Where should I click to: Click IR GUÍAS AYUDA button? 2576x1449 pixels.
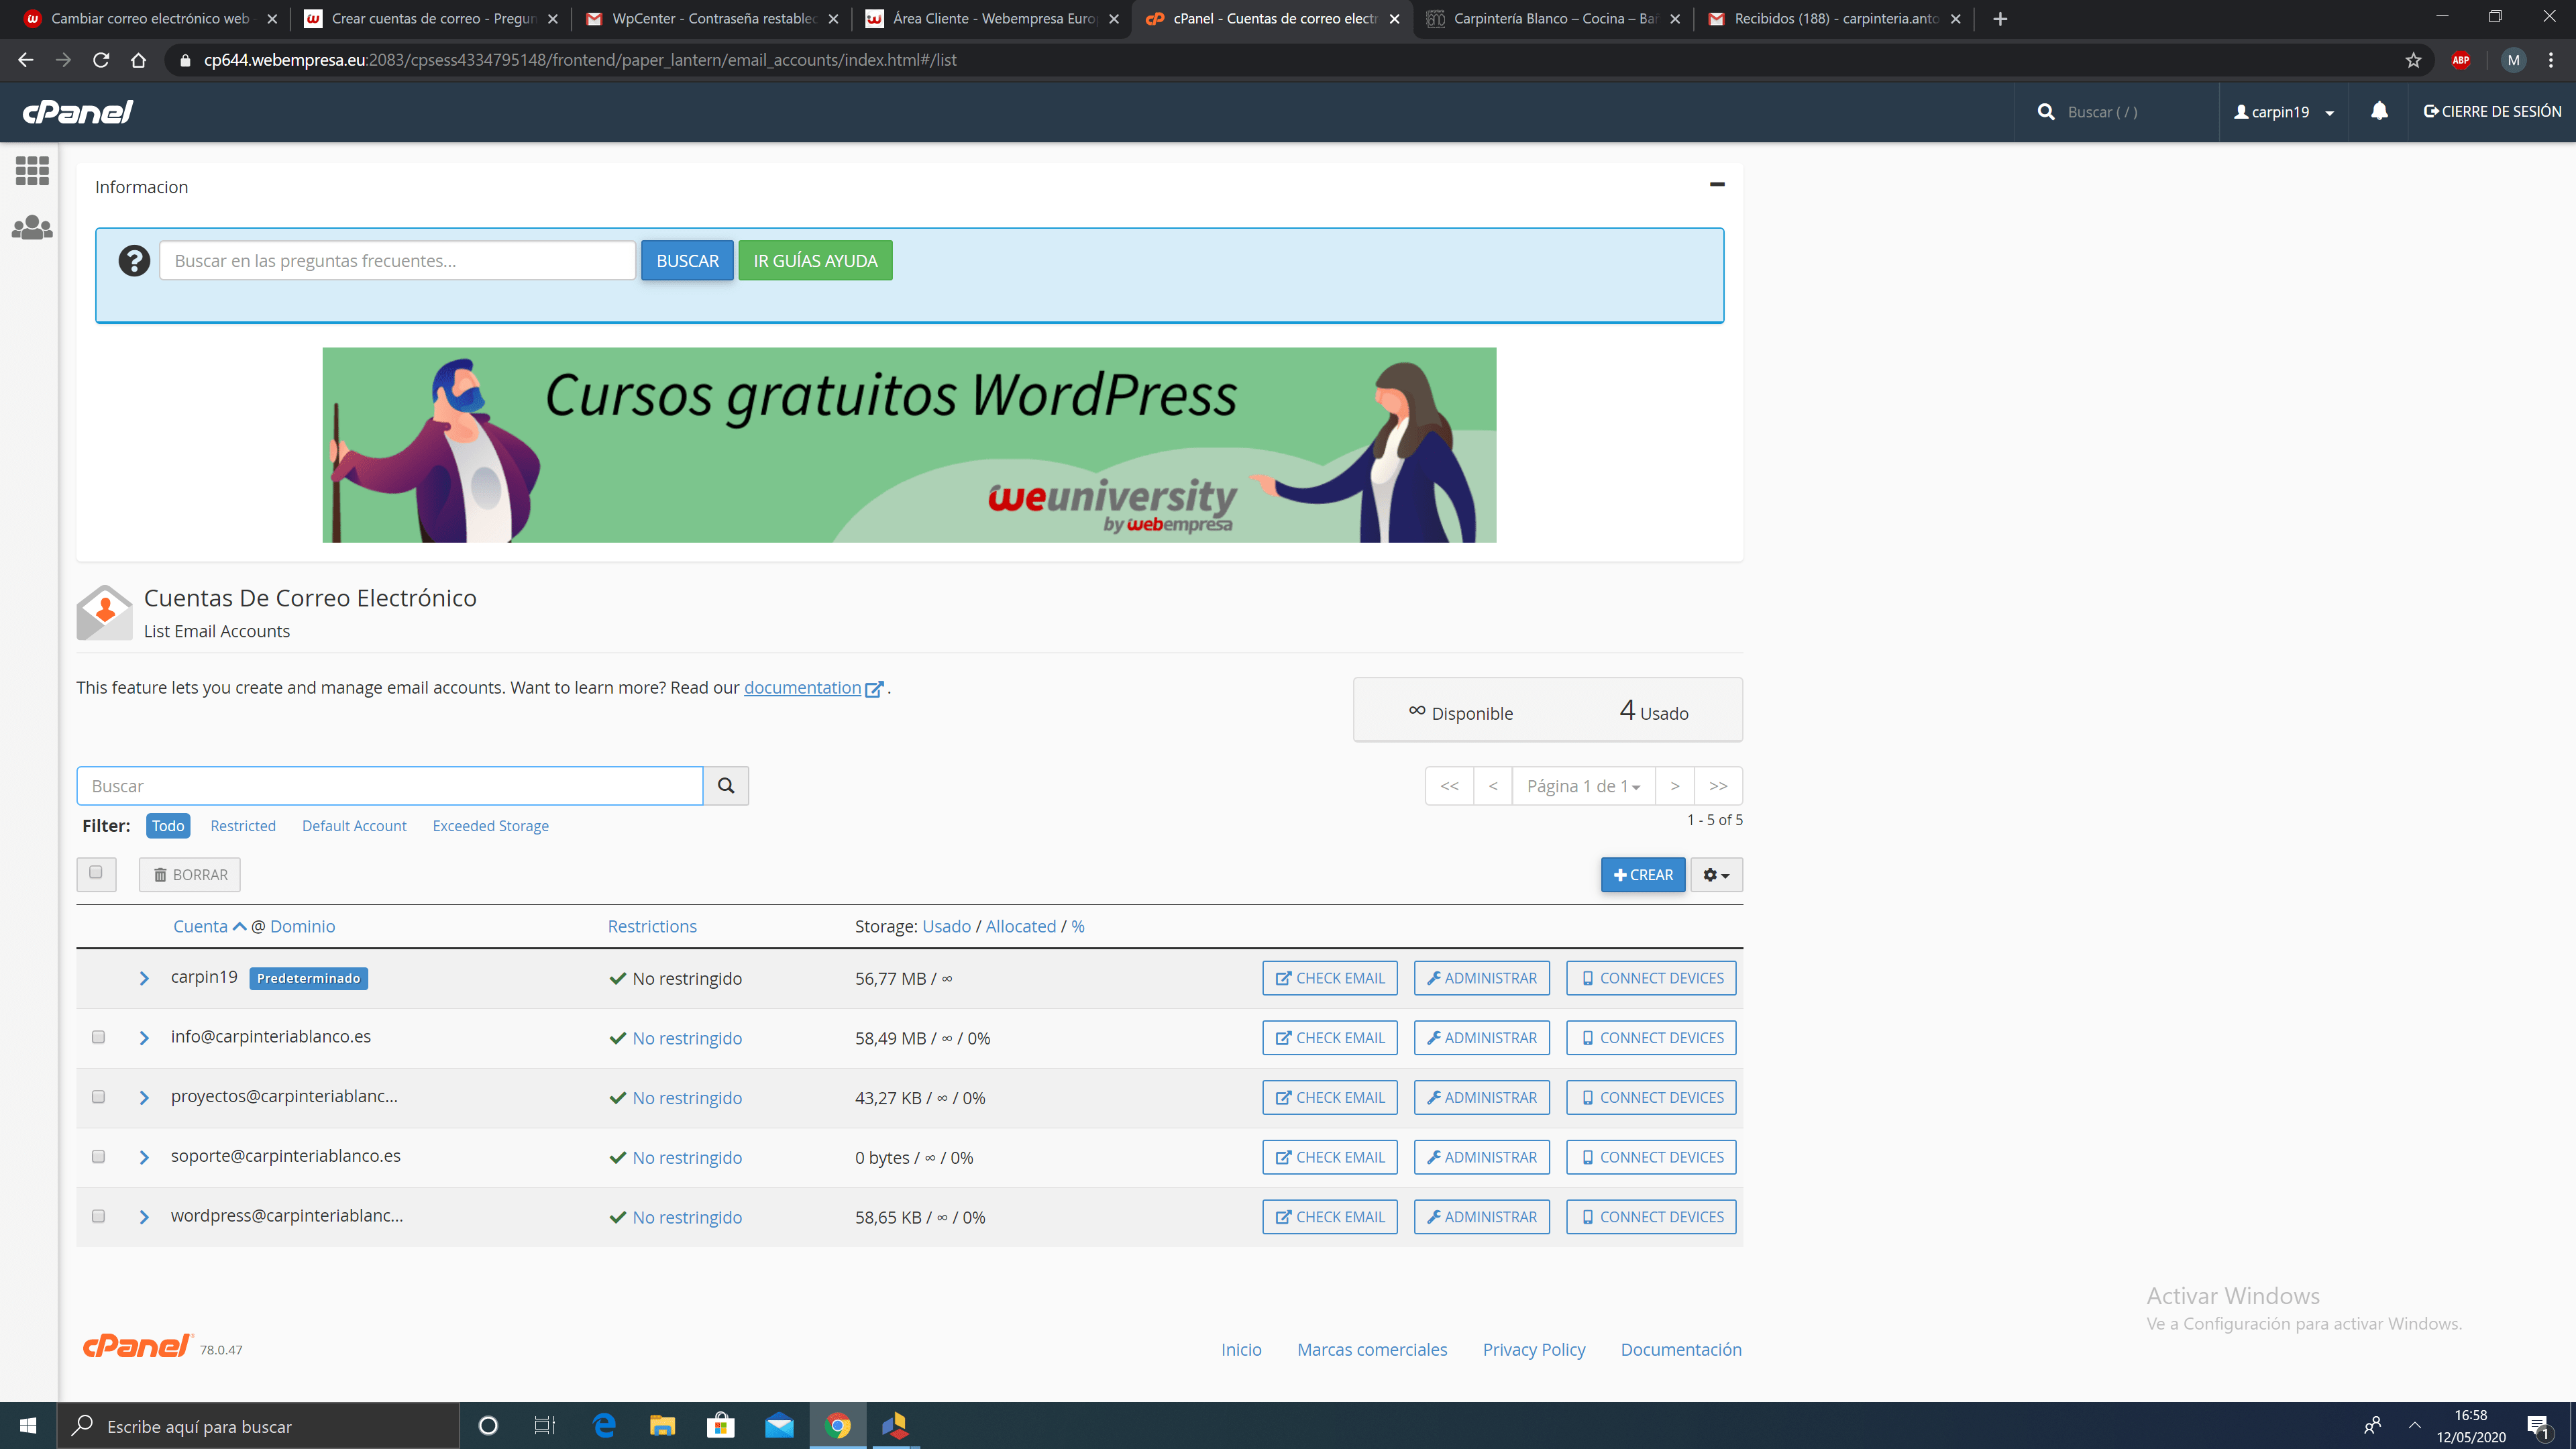coord(815,261)
